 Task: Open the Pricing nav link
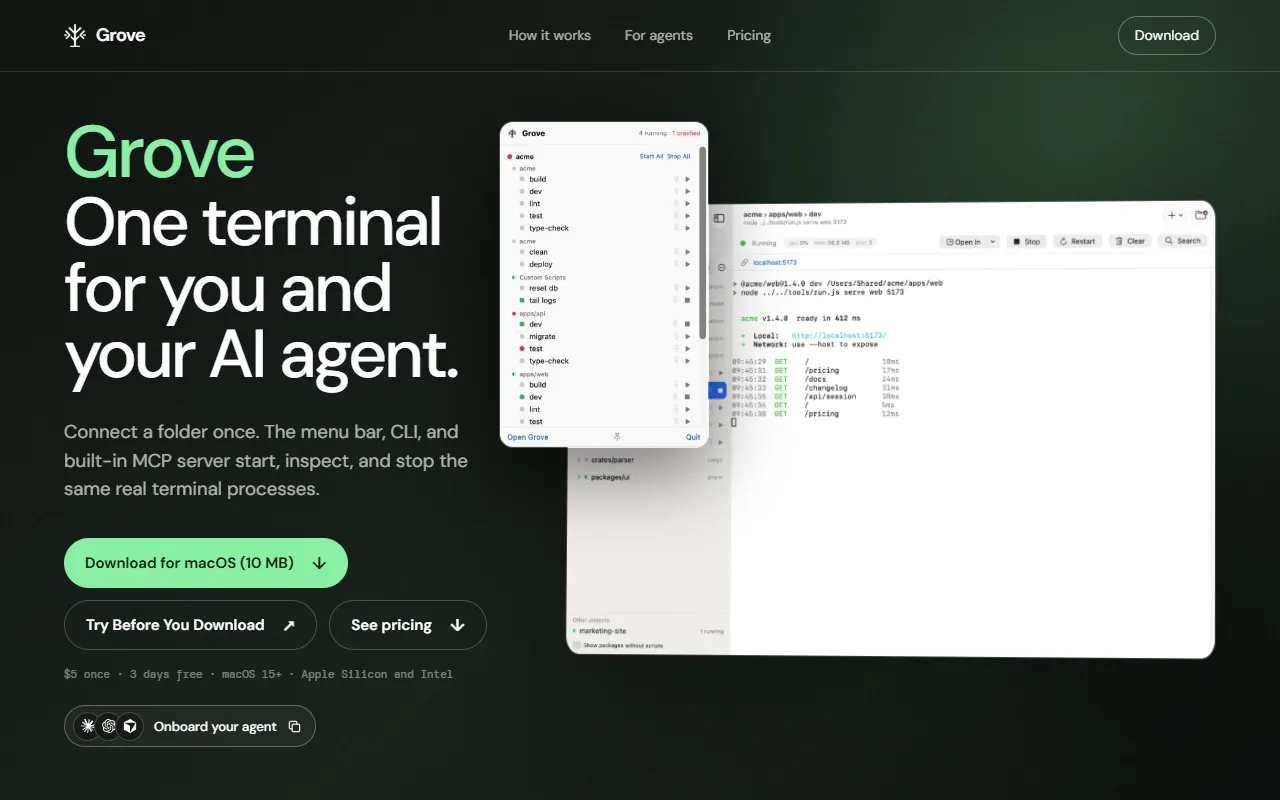click(x=749, y=35)
